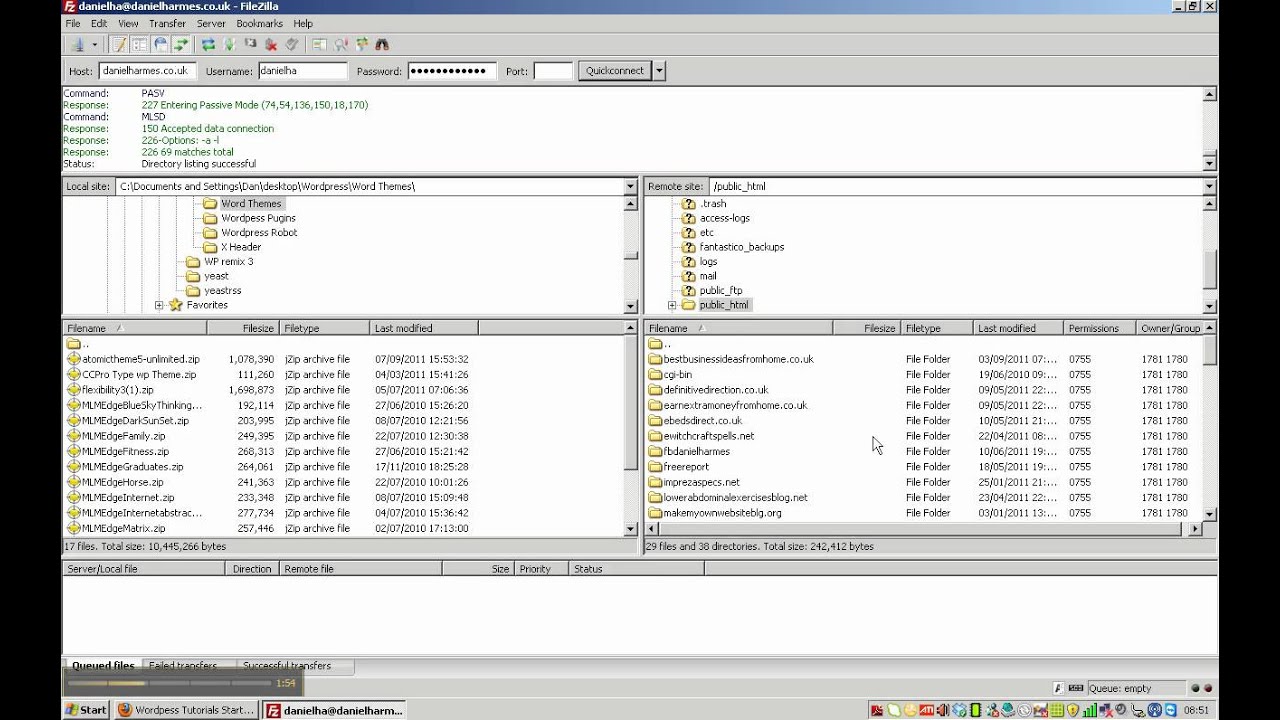1280x720 pixels.
Task: Switch to the Failed transfers tab
Action: (x=183, y=665)
